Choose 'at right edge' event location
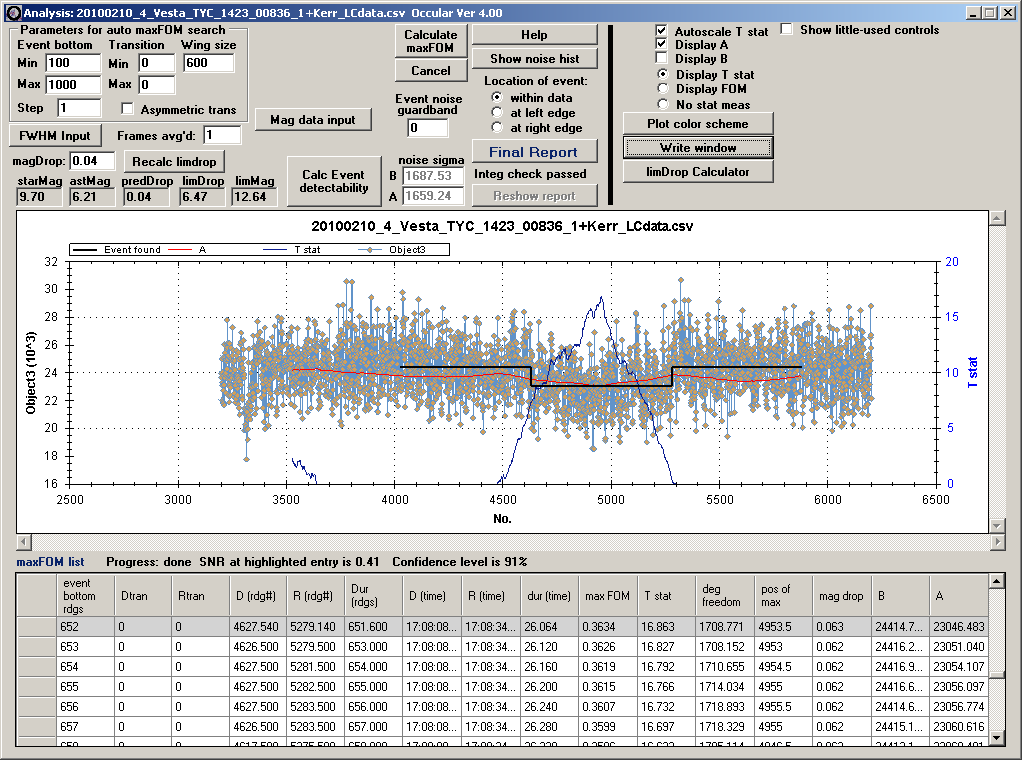 tap(497, 127)
